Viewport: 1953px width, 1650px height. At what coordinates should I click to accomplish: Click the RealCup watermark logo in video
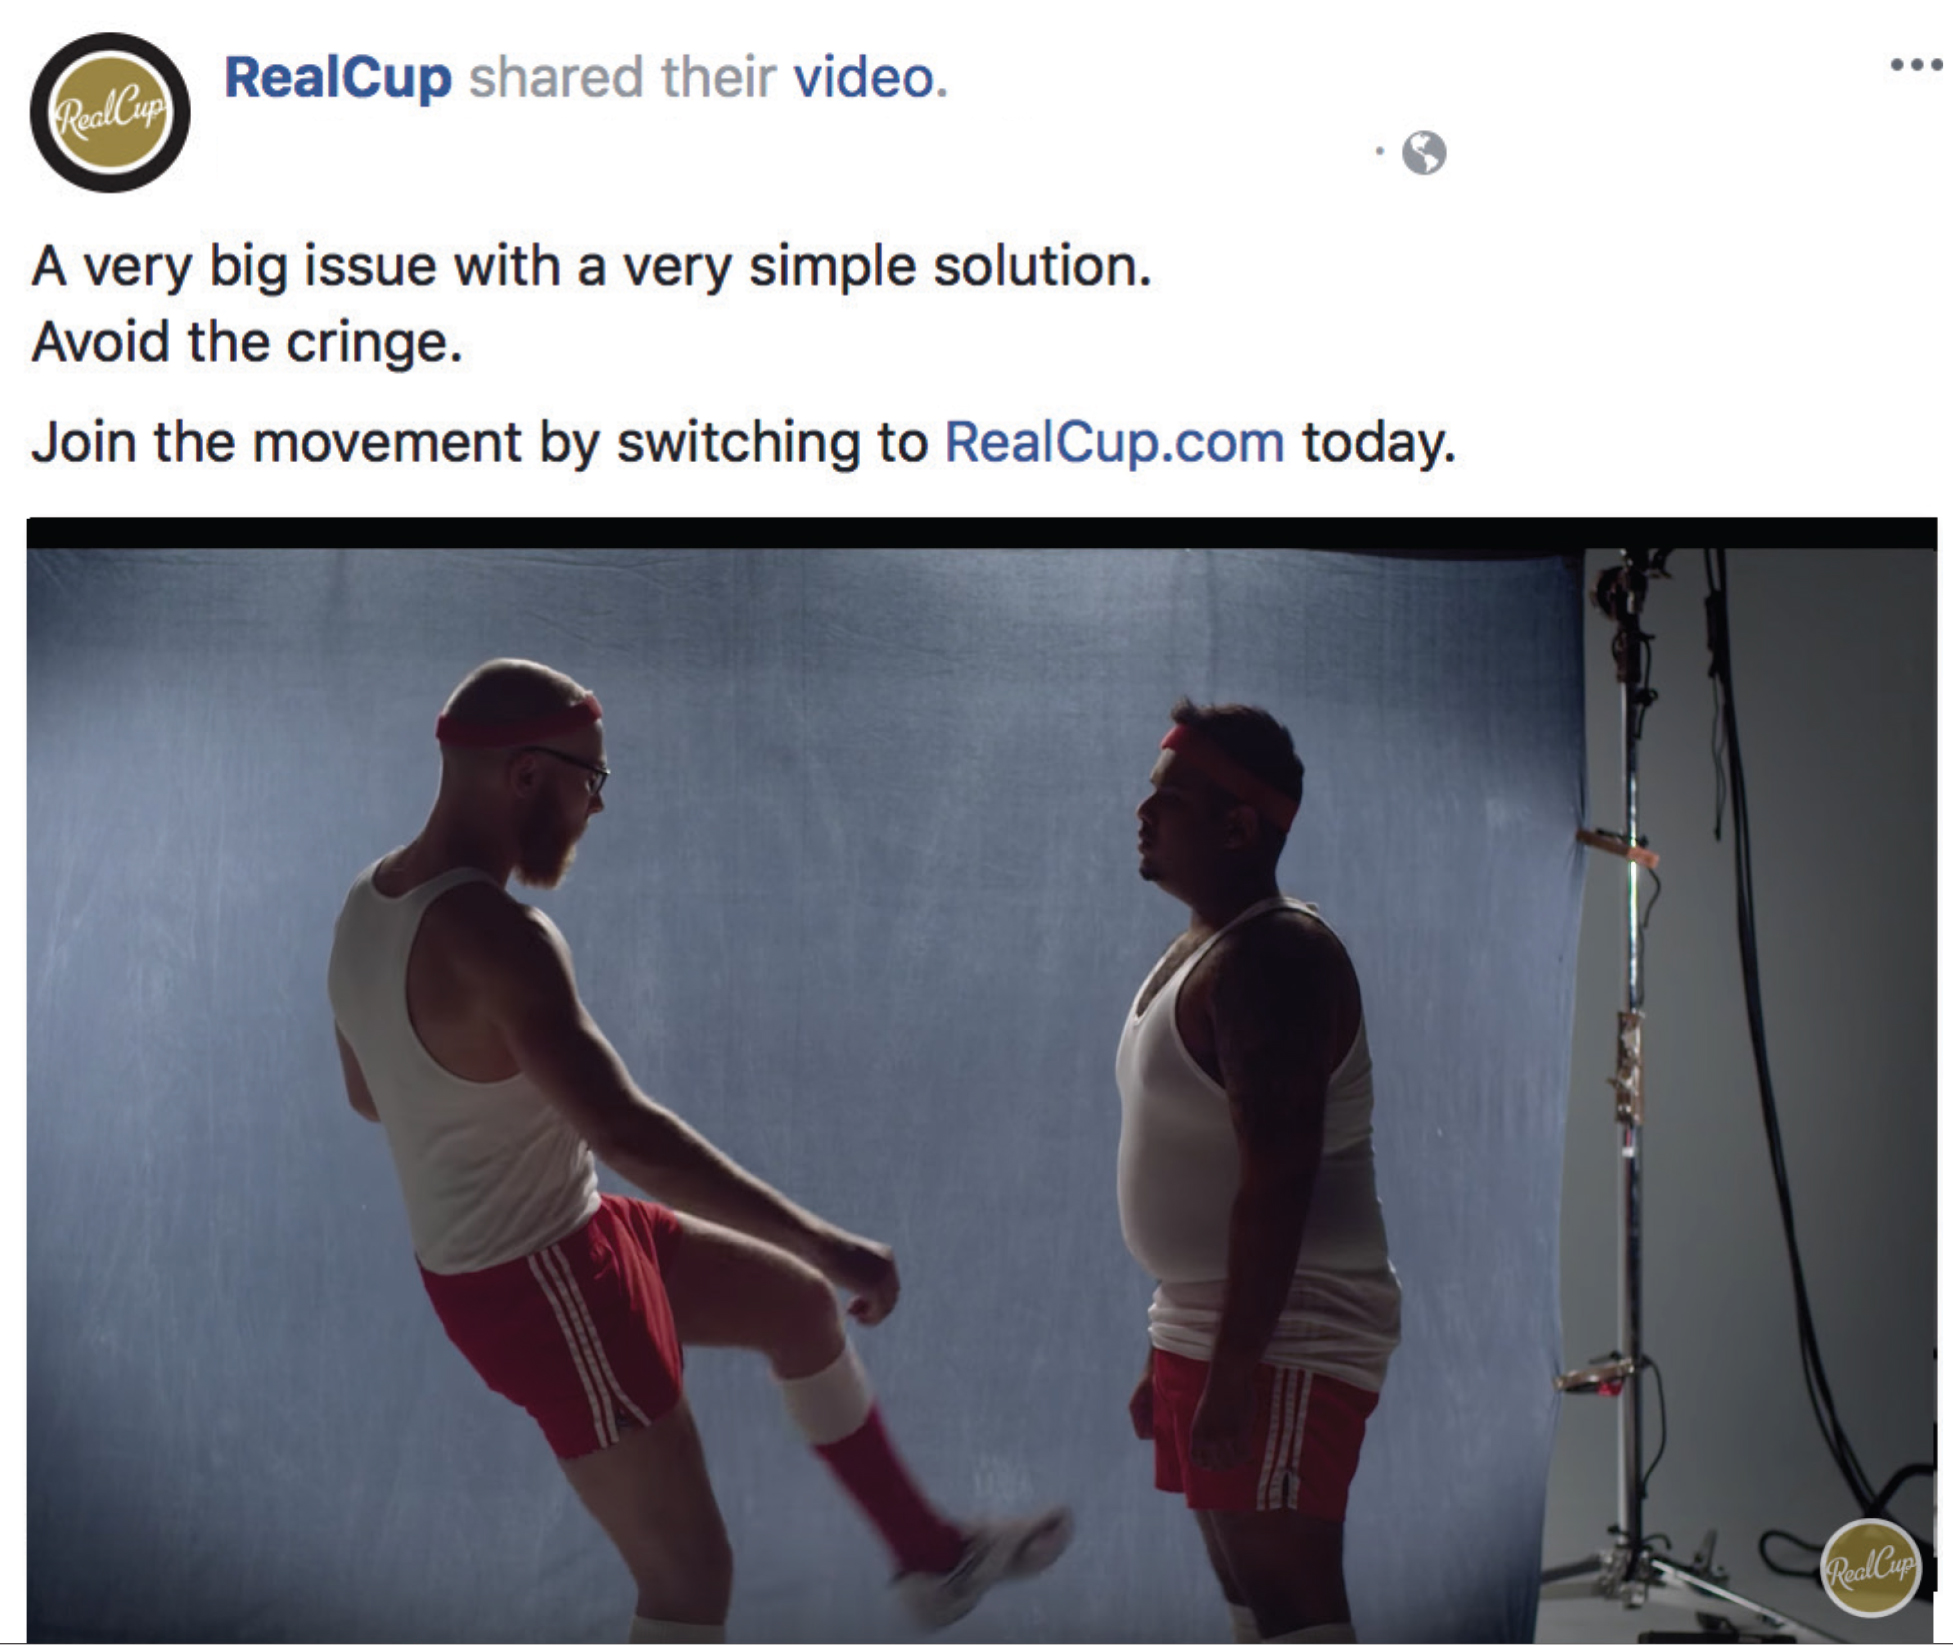click(x=1870, y=1567)
